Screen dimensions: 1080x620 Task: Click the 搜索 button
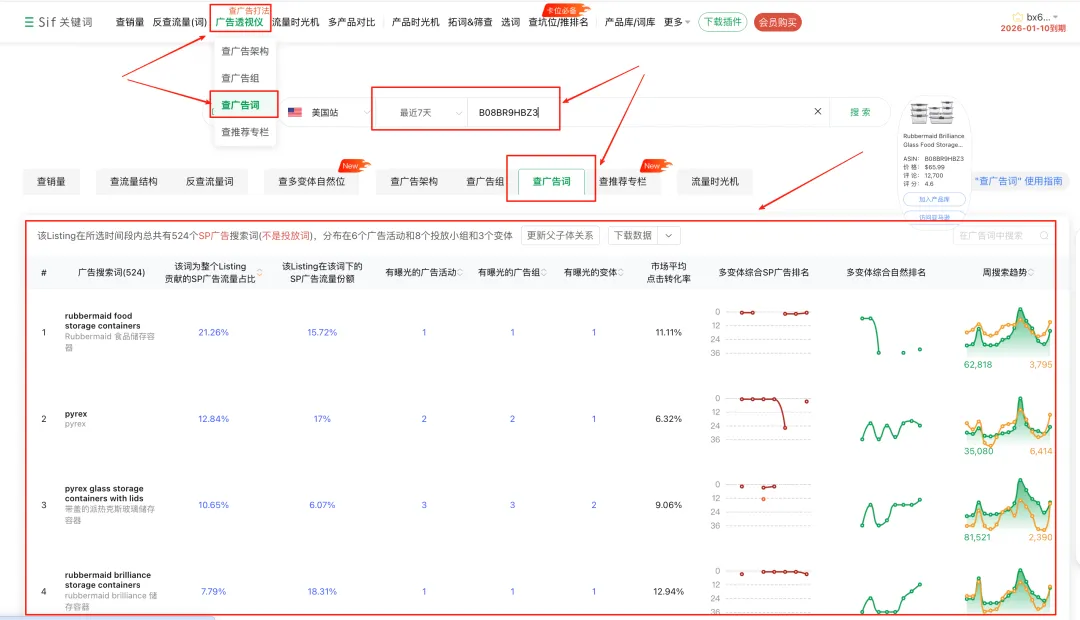[x=860, y=112]
